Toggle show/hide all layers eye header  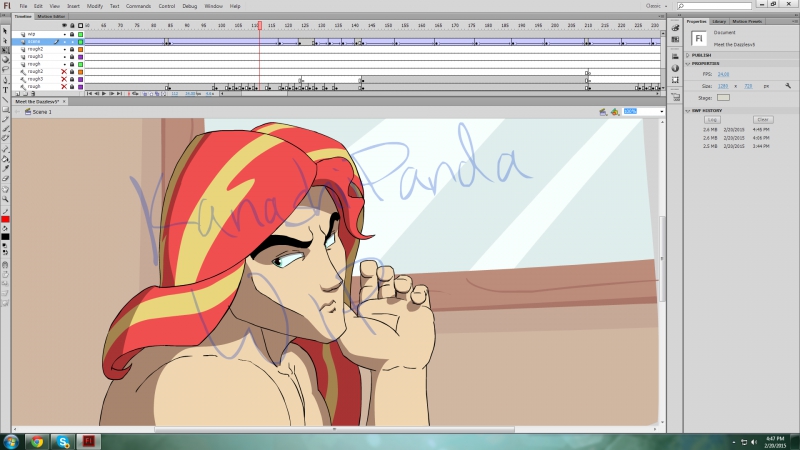coord(64,26)
